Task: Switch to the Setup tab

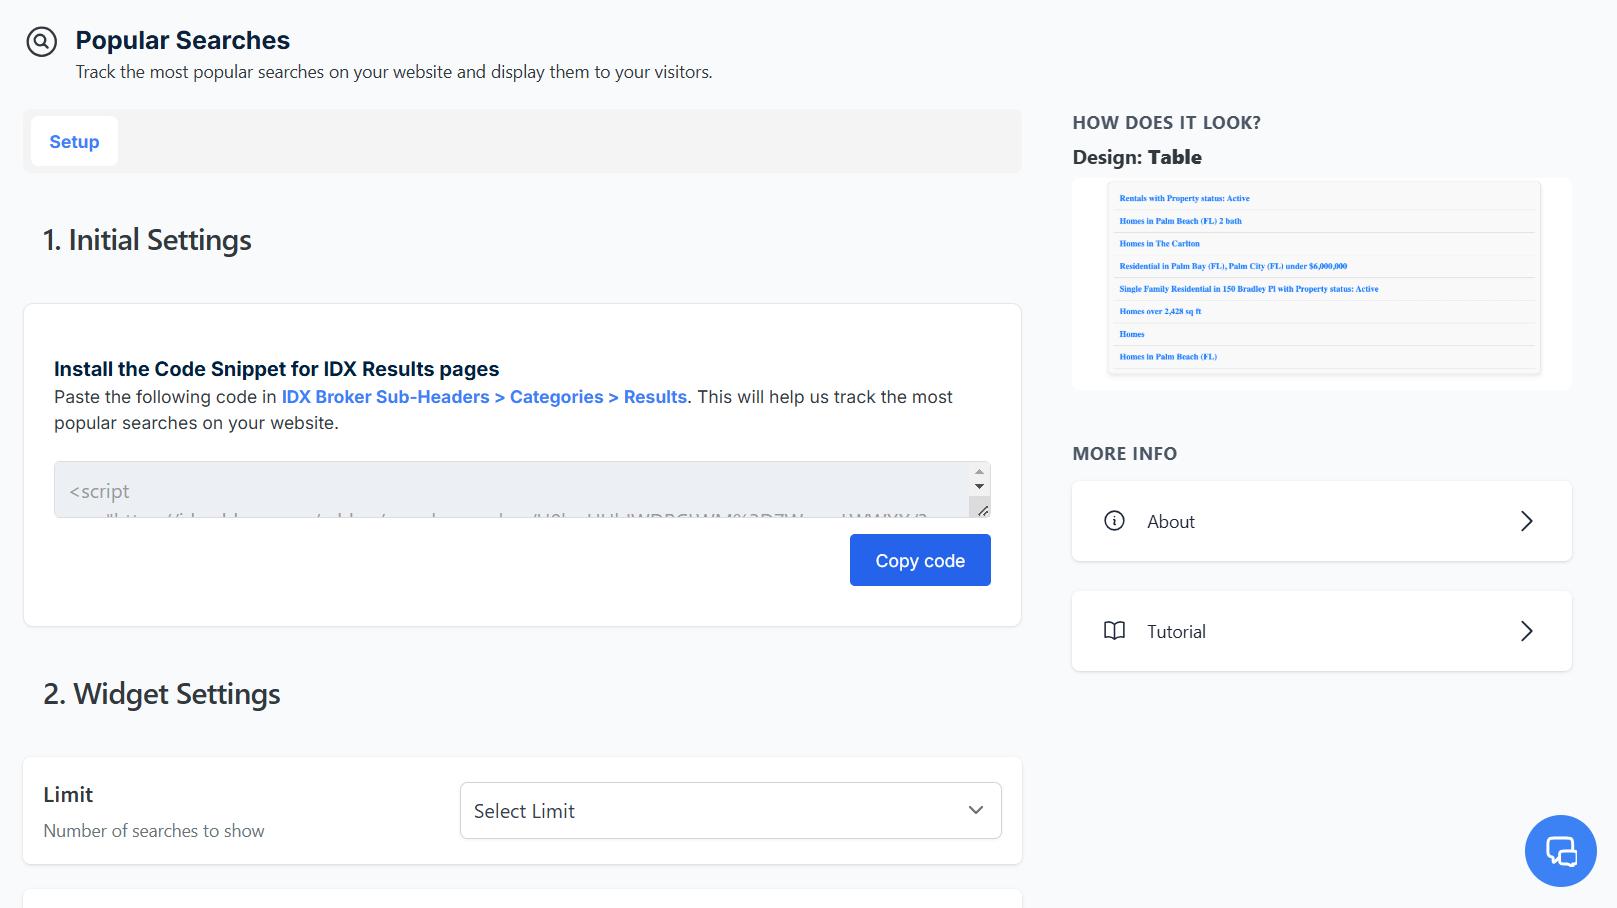Action: point(74,142)
